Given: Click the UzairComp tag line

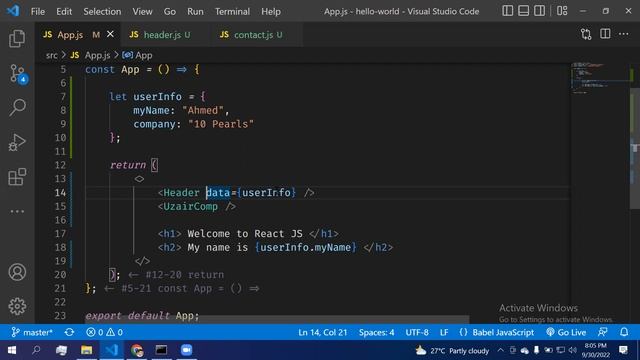Looking at the screenshot, I should 197,206.
